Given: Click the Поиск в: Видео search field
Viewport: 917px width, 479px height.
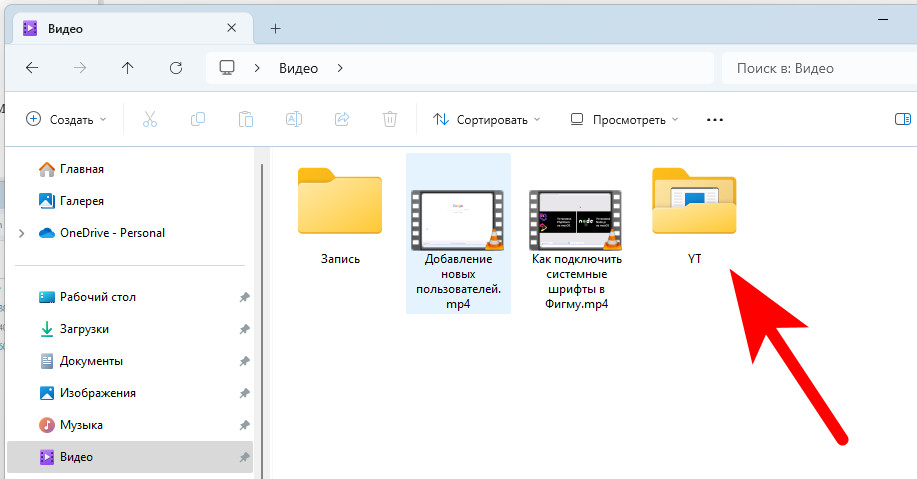Looking at the screenshot, I should point(815,68).
